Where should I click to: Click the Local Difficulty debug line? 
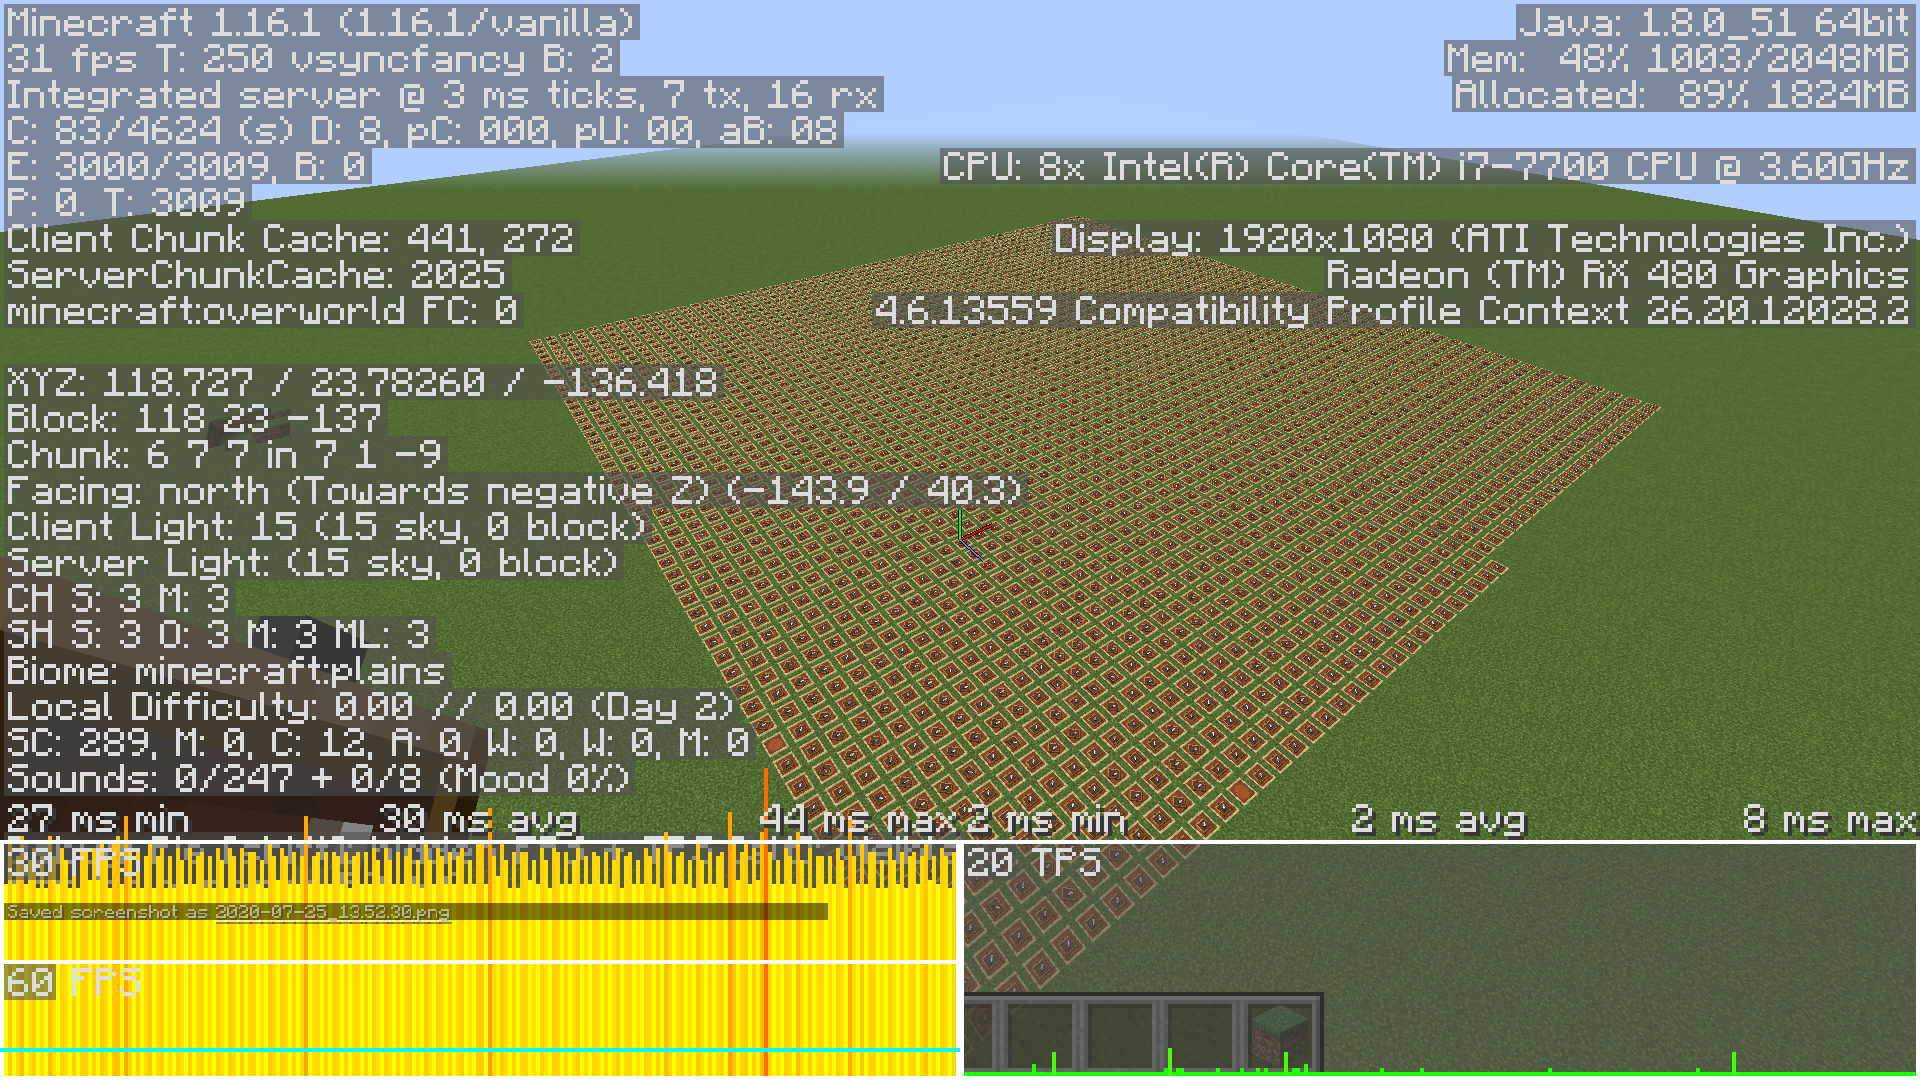pyautogui.click(x=371, y=707)
